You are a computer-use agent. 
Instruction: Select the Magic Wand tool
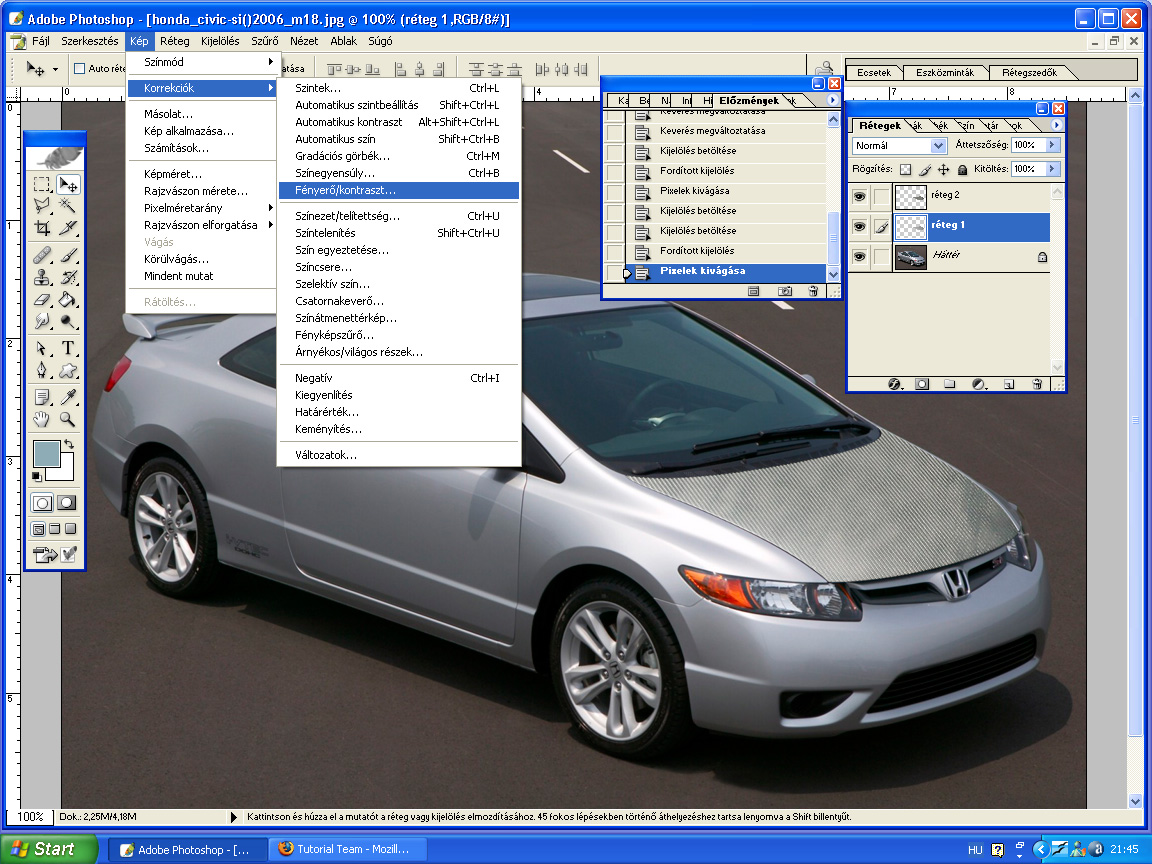68,205
